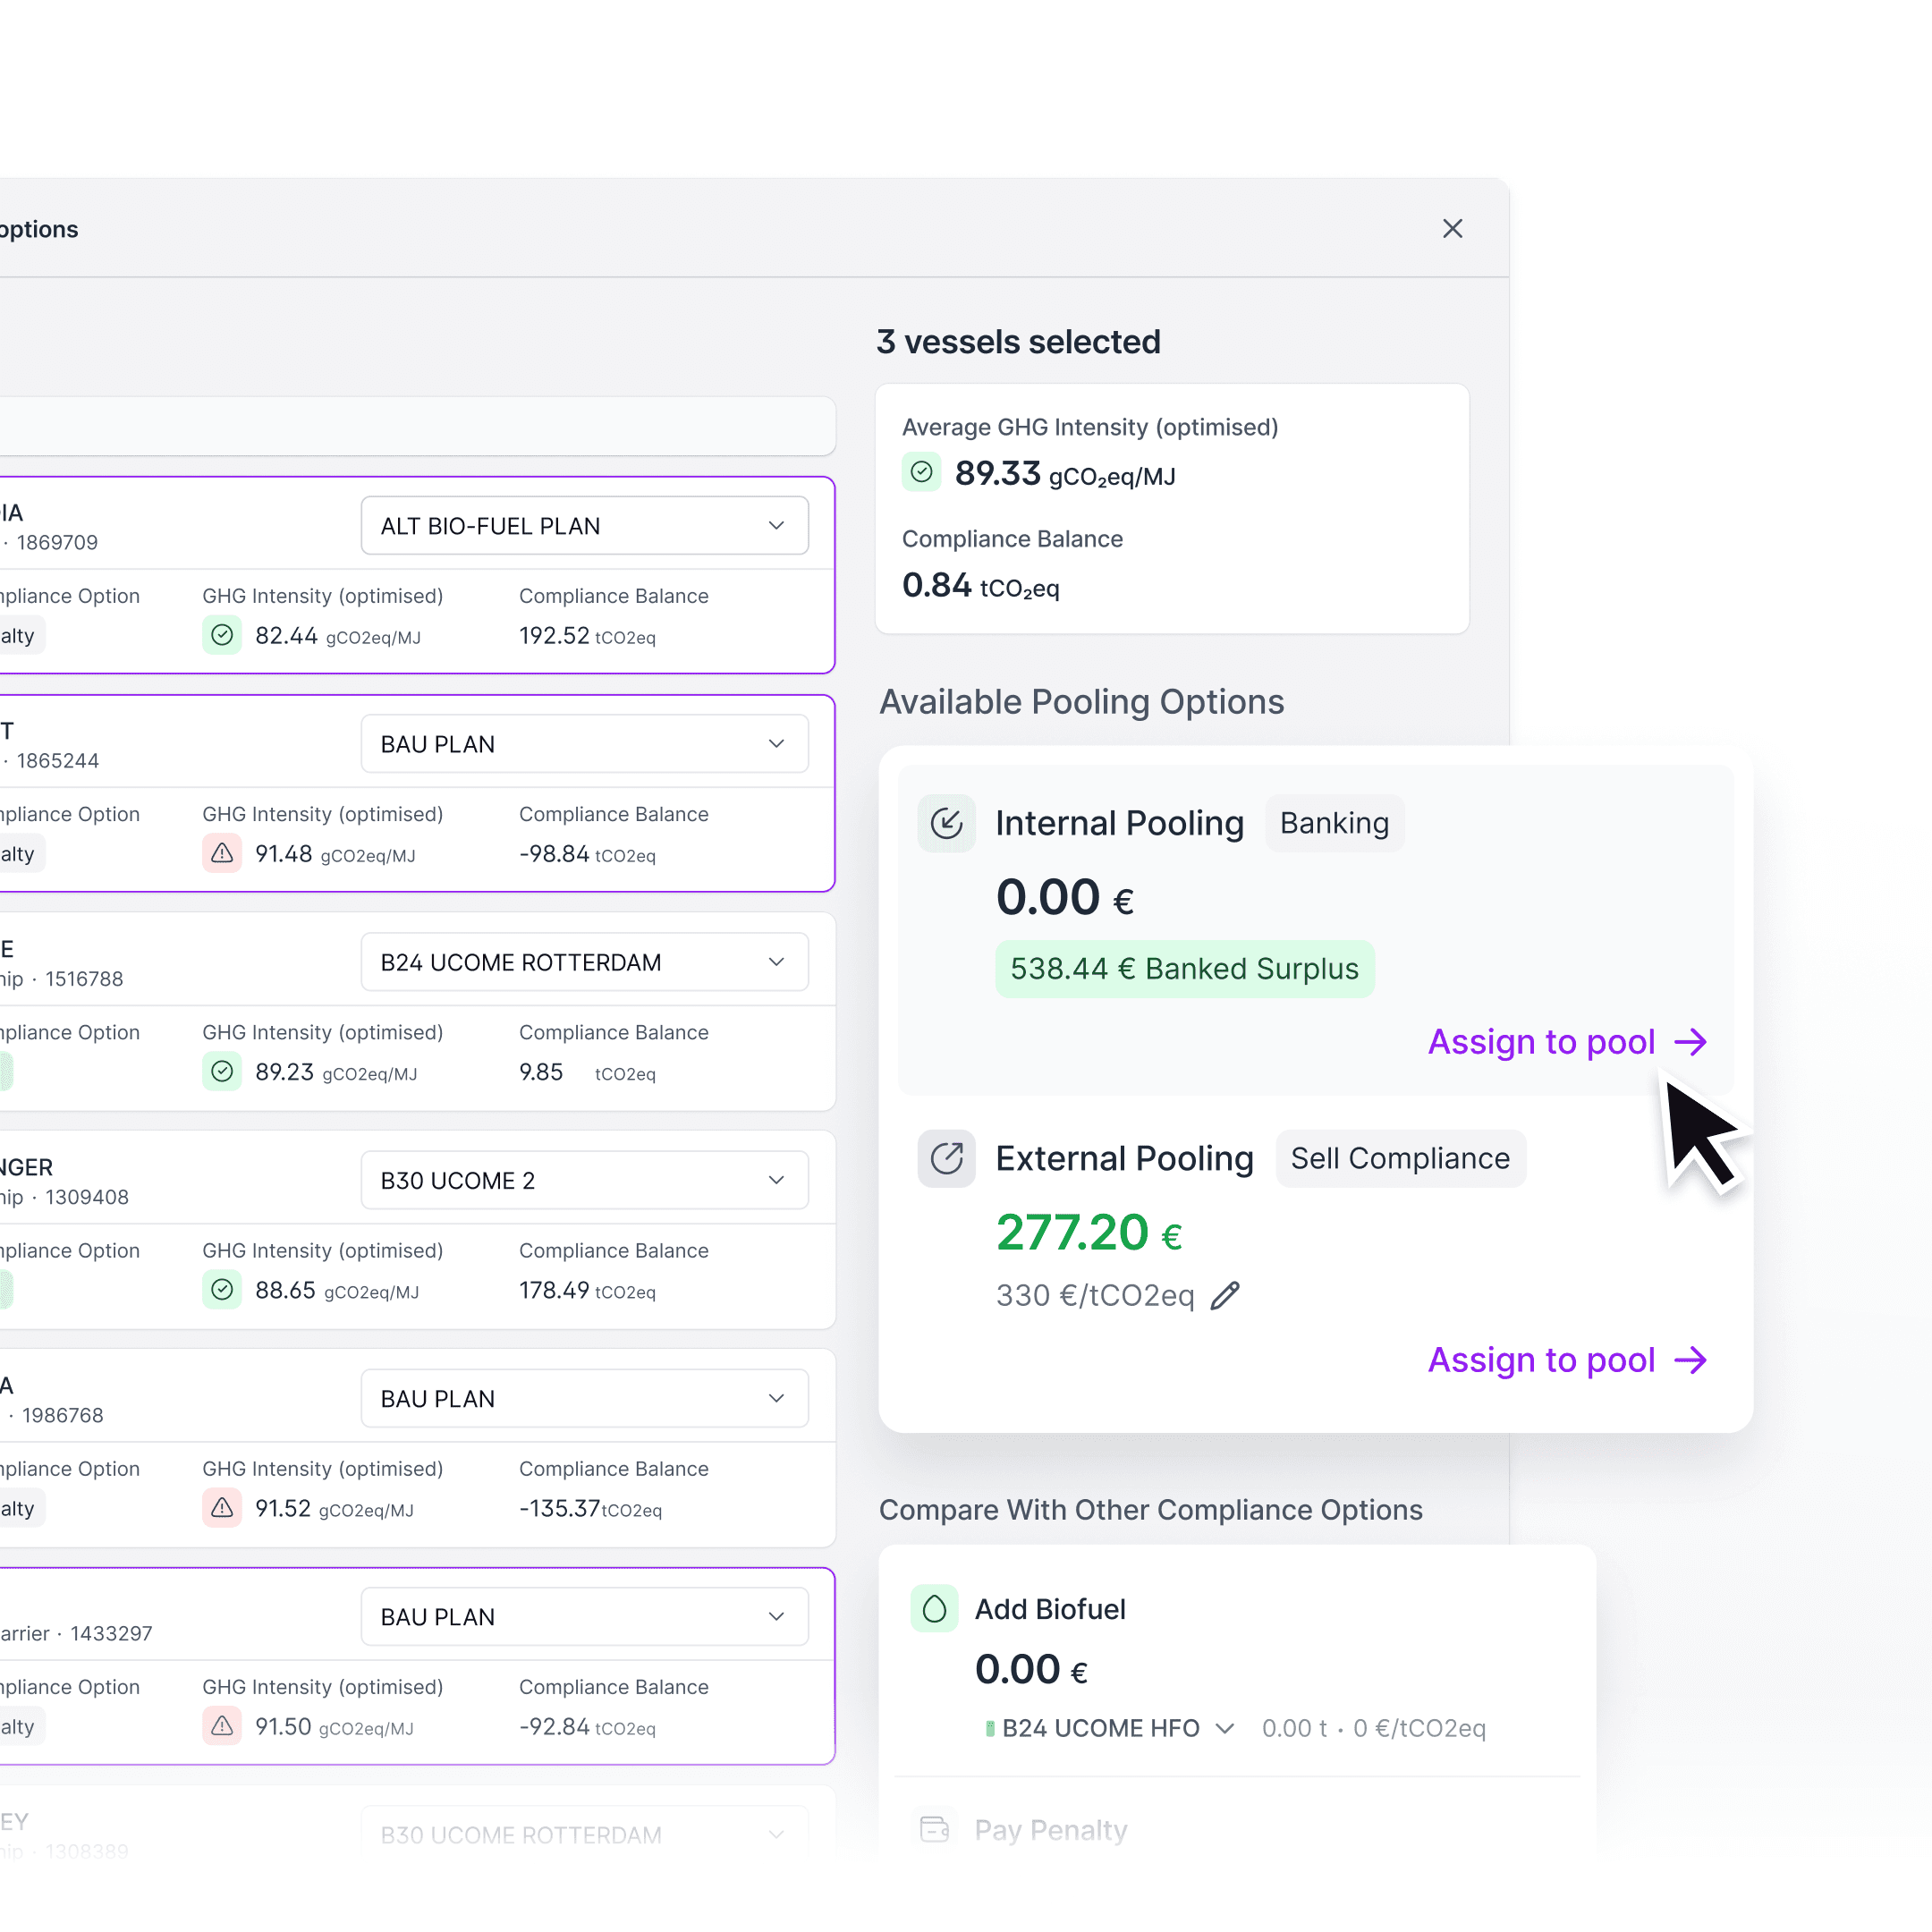
Task: Click the Internal Pooling icon
Action: [946, 823]
